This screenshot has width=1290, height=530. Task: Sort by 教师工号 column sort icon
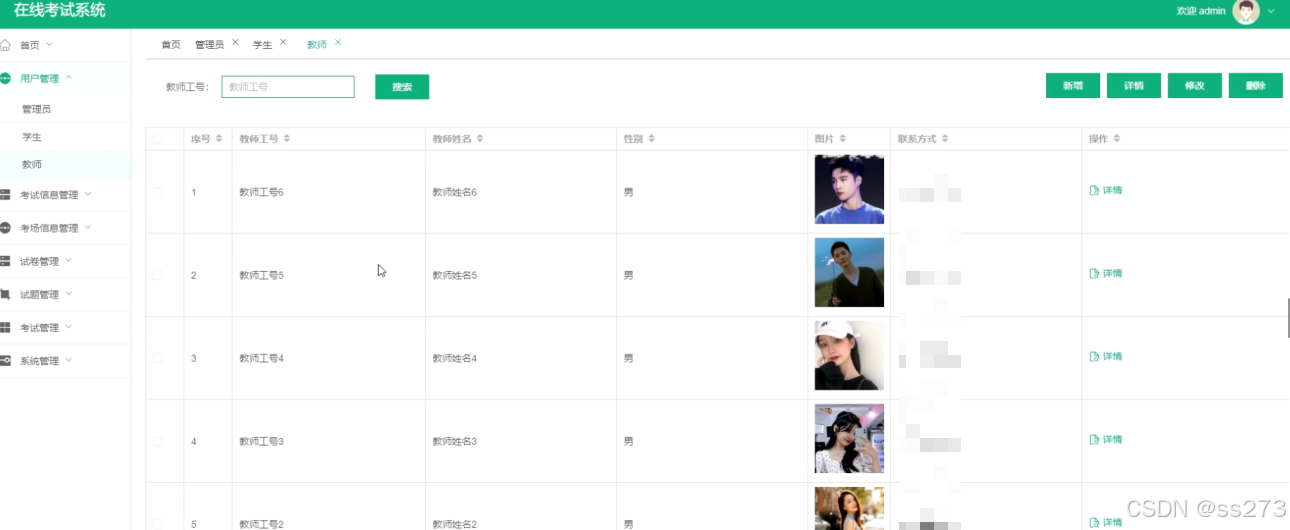[287, 139]
